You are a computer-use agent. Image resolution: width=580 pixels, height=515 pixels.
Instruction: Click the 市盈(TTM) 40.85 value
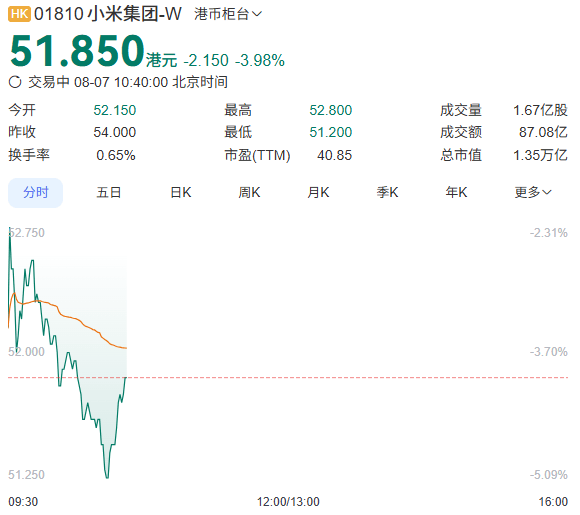click(334, 155)
